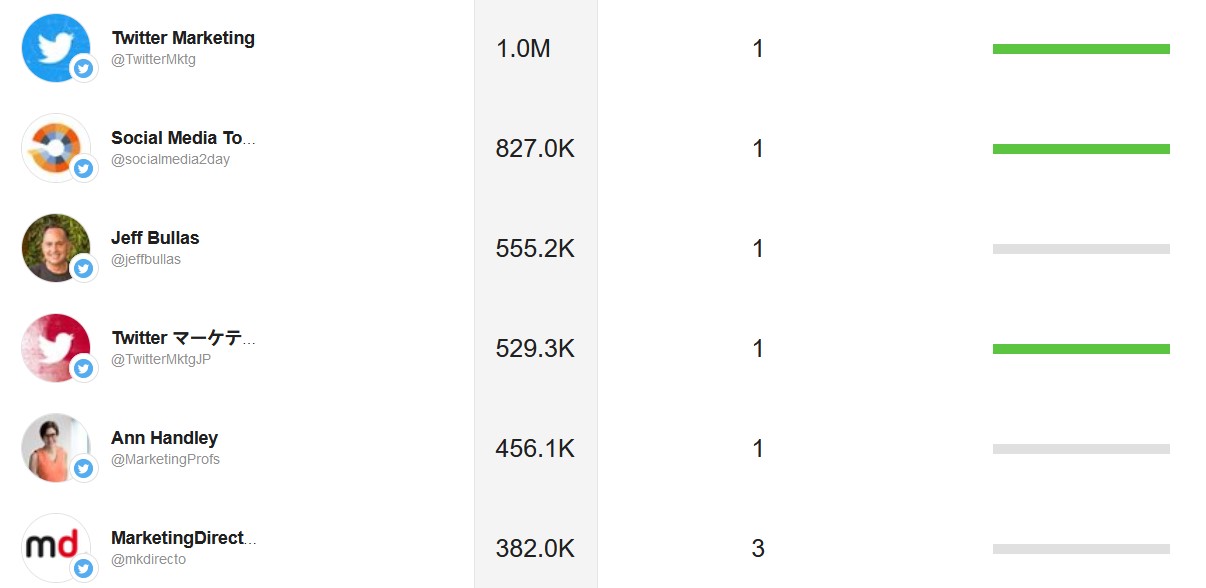Click Twitter badge on Ann Handley avatar

84,468
